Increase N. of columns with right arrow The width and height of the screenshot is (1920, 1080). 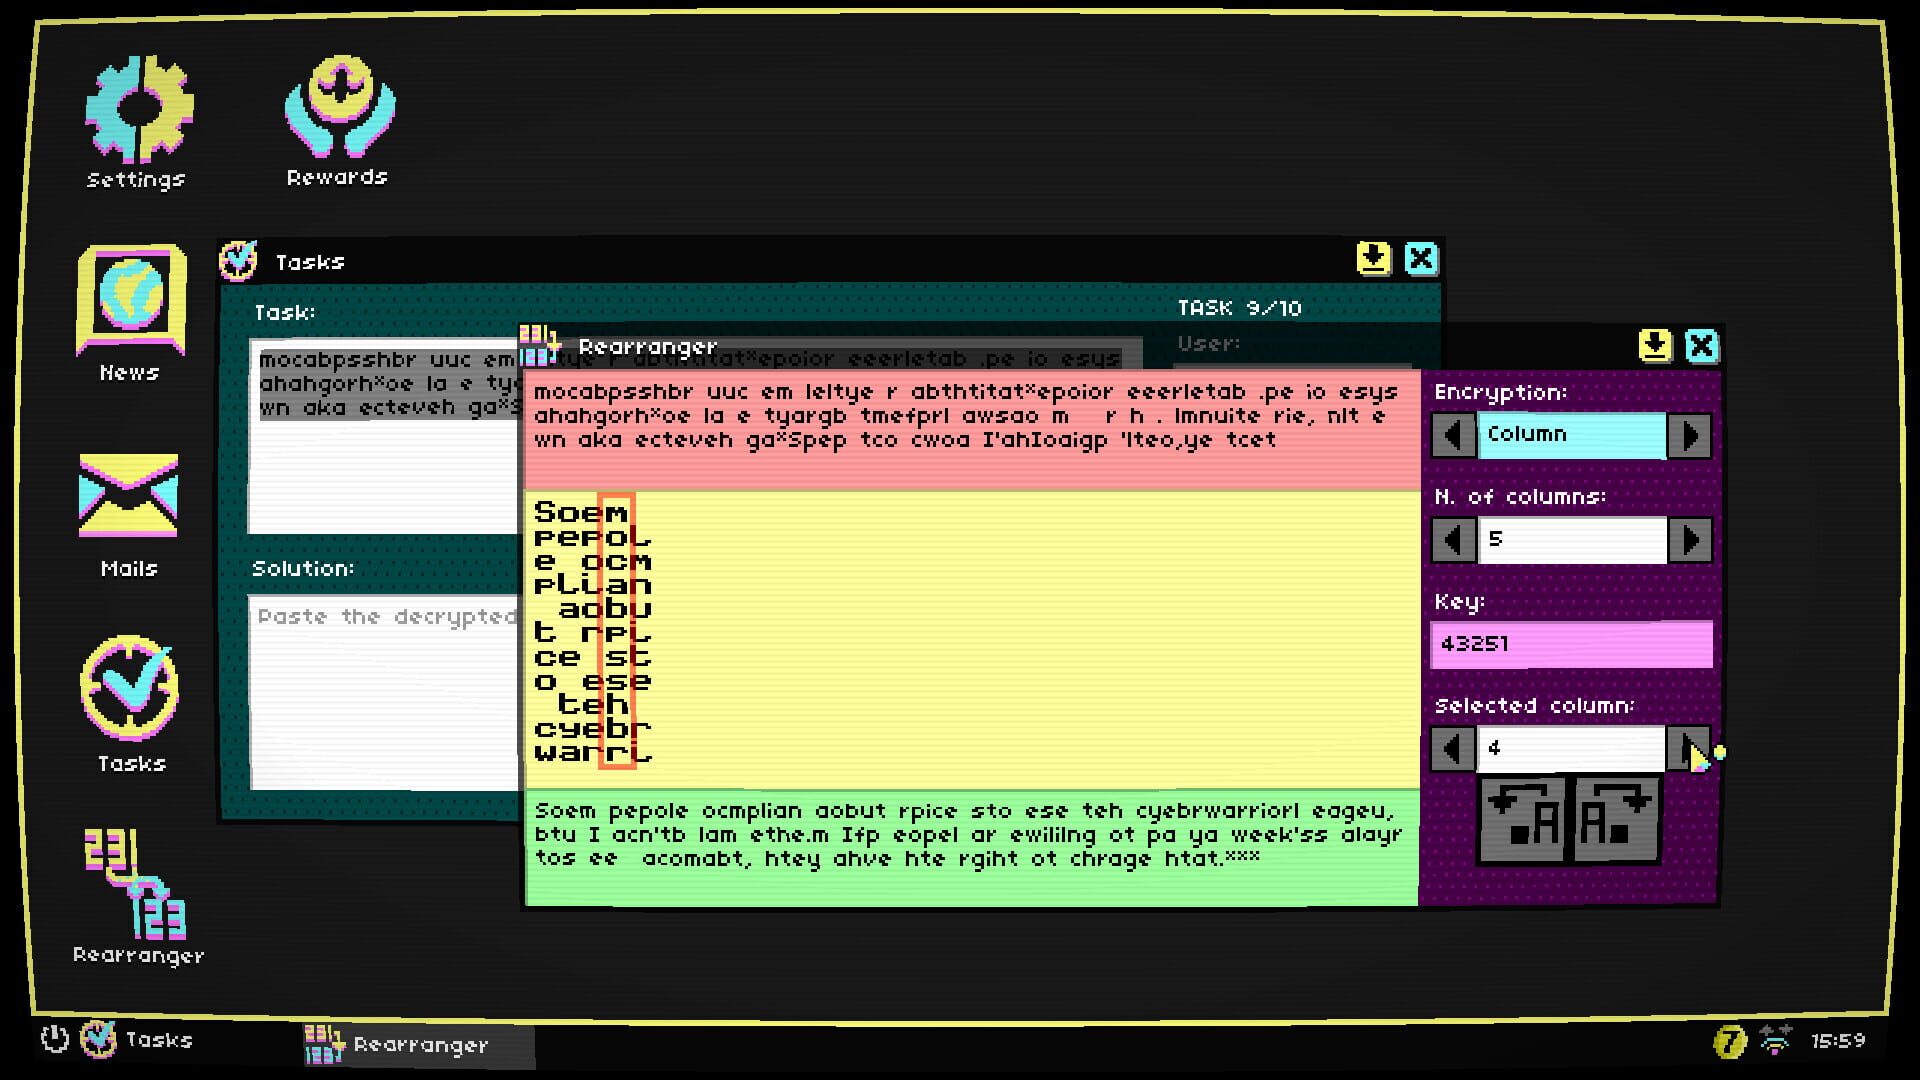tap(1691, 540)
